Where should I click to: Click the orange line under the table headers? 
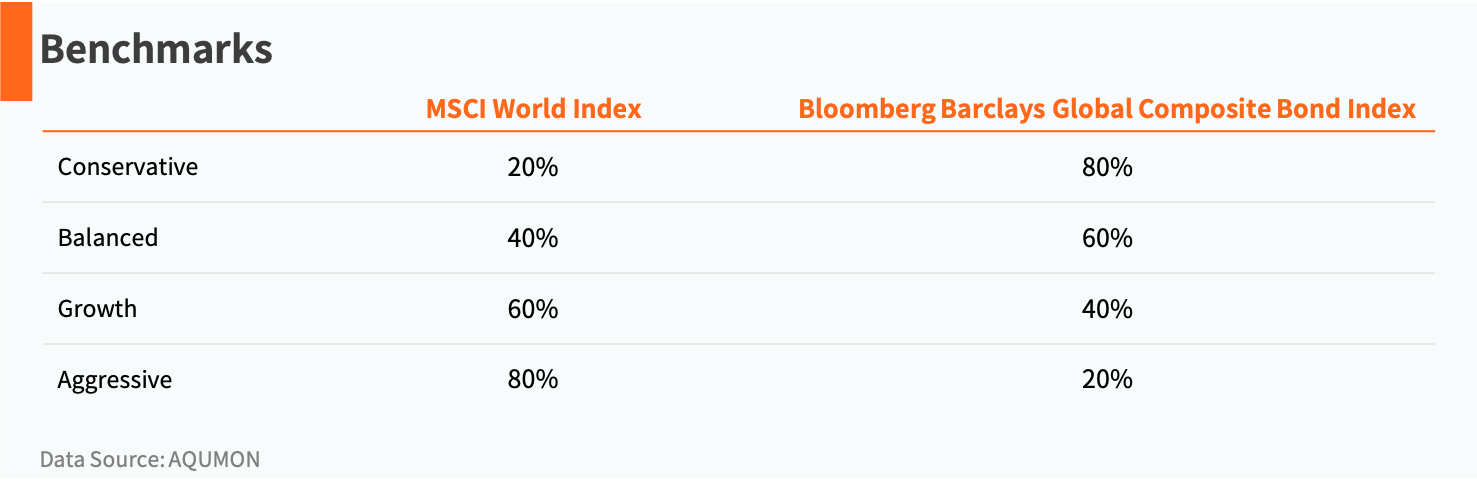point(738,131)
